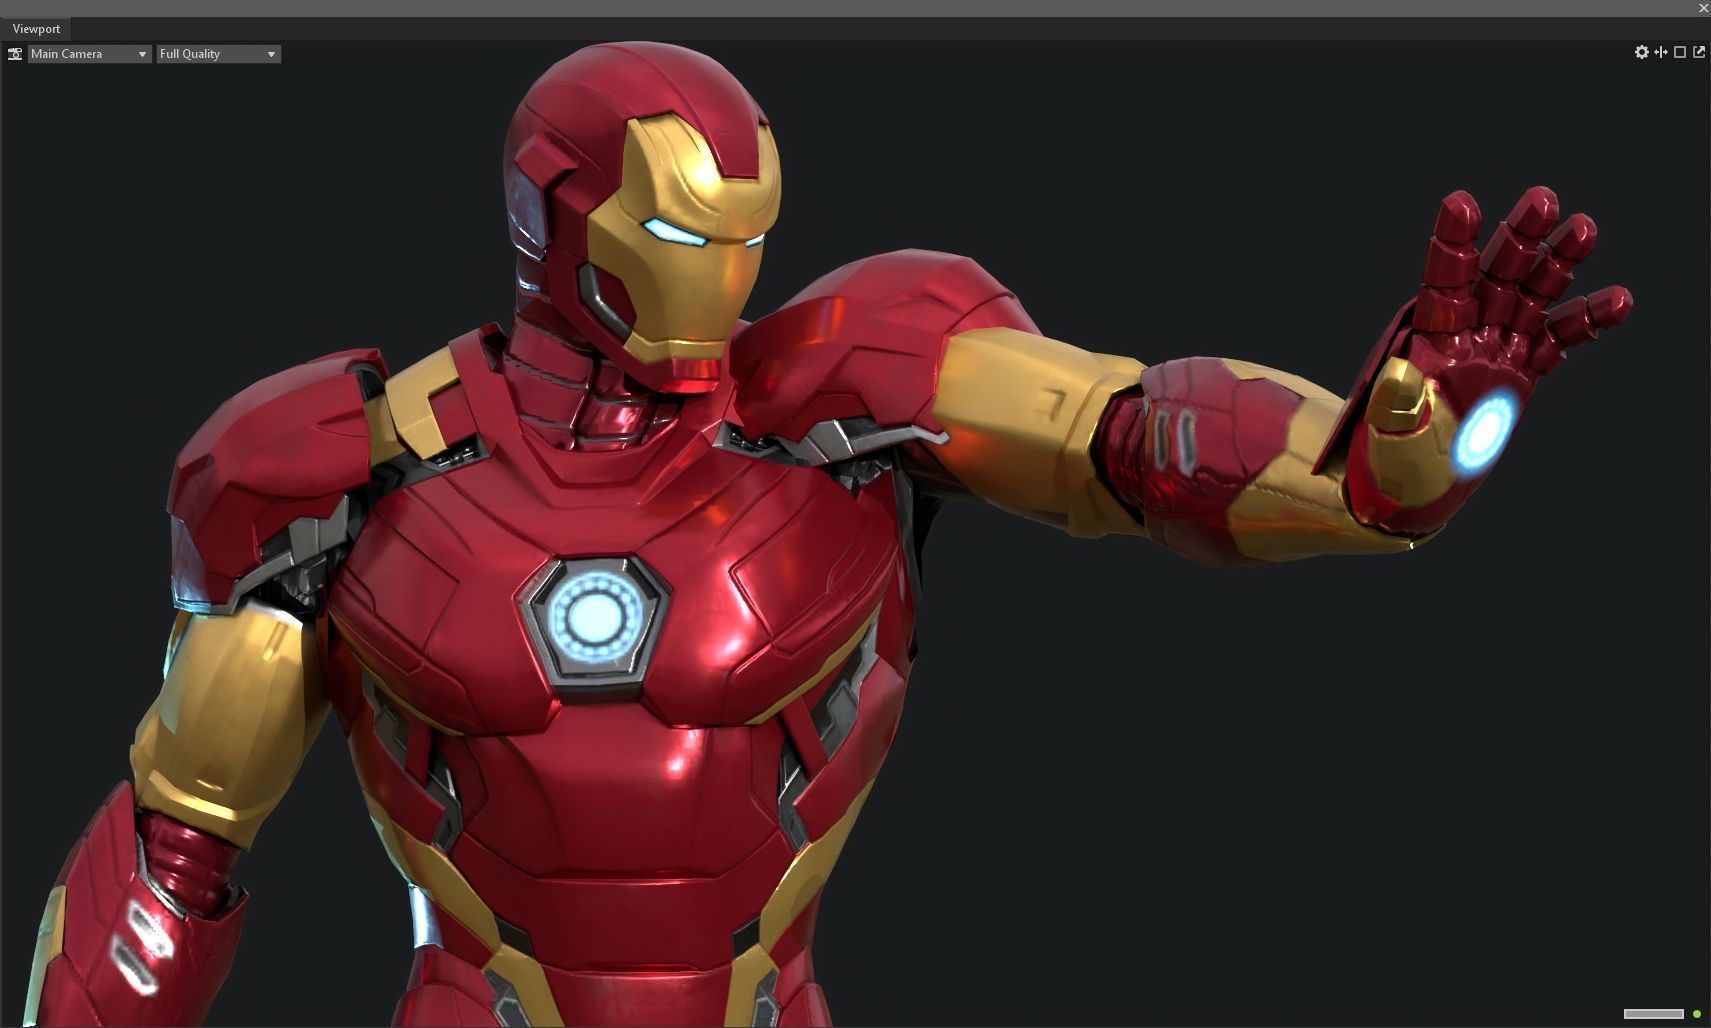Open viewport settings gear icon
Image resolution: width=1711 pixels, height=1028 pixels.
(x=1641, y=52)
